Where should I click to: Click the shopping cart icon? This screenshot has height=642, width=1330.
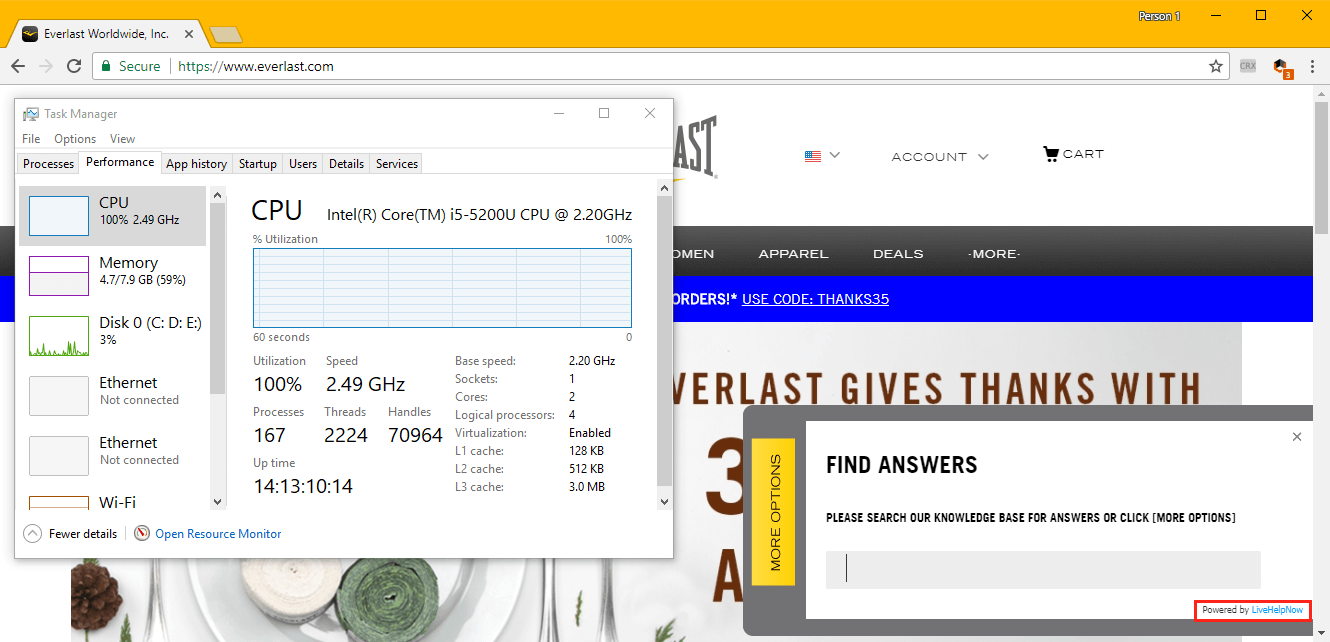(1050, 154)
